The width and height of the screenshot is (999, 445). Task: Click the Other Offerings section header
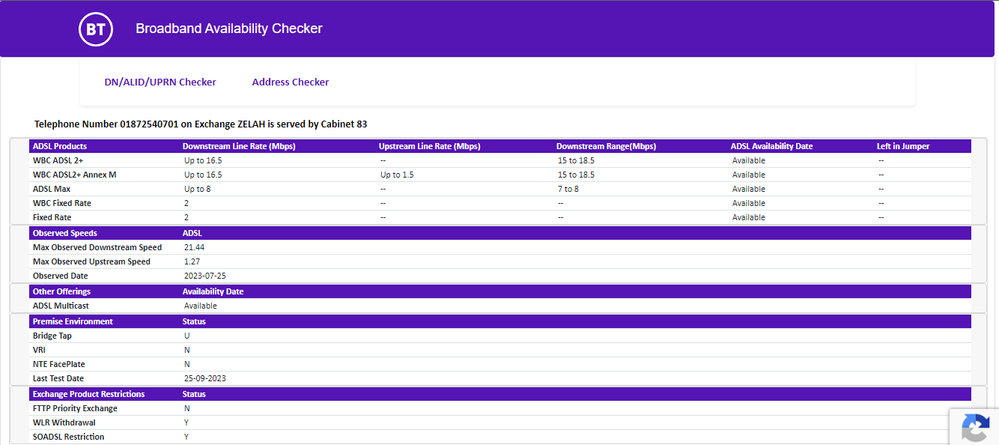point(62,292)
